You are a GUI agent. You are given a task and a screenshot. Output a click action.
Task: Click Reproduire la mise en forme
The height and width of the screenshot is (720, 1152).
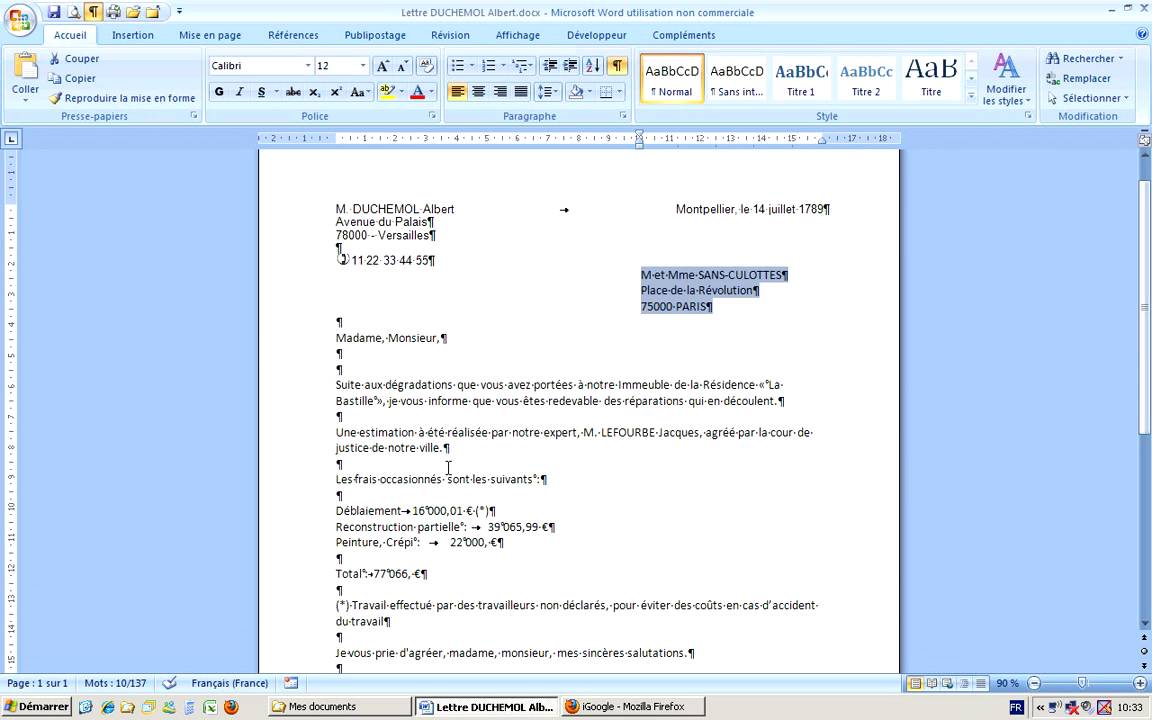(x=122, y=98)
